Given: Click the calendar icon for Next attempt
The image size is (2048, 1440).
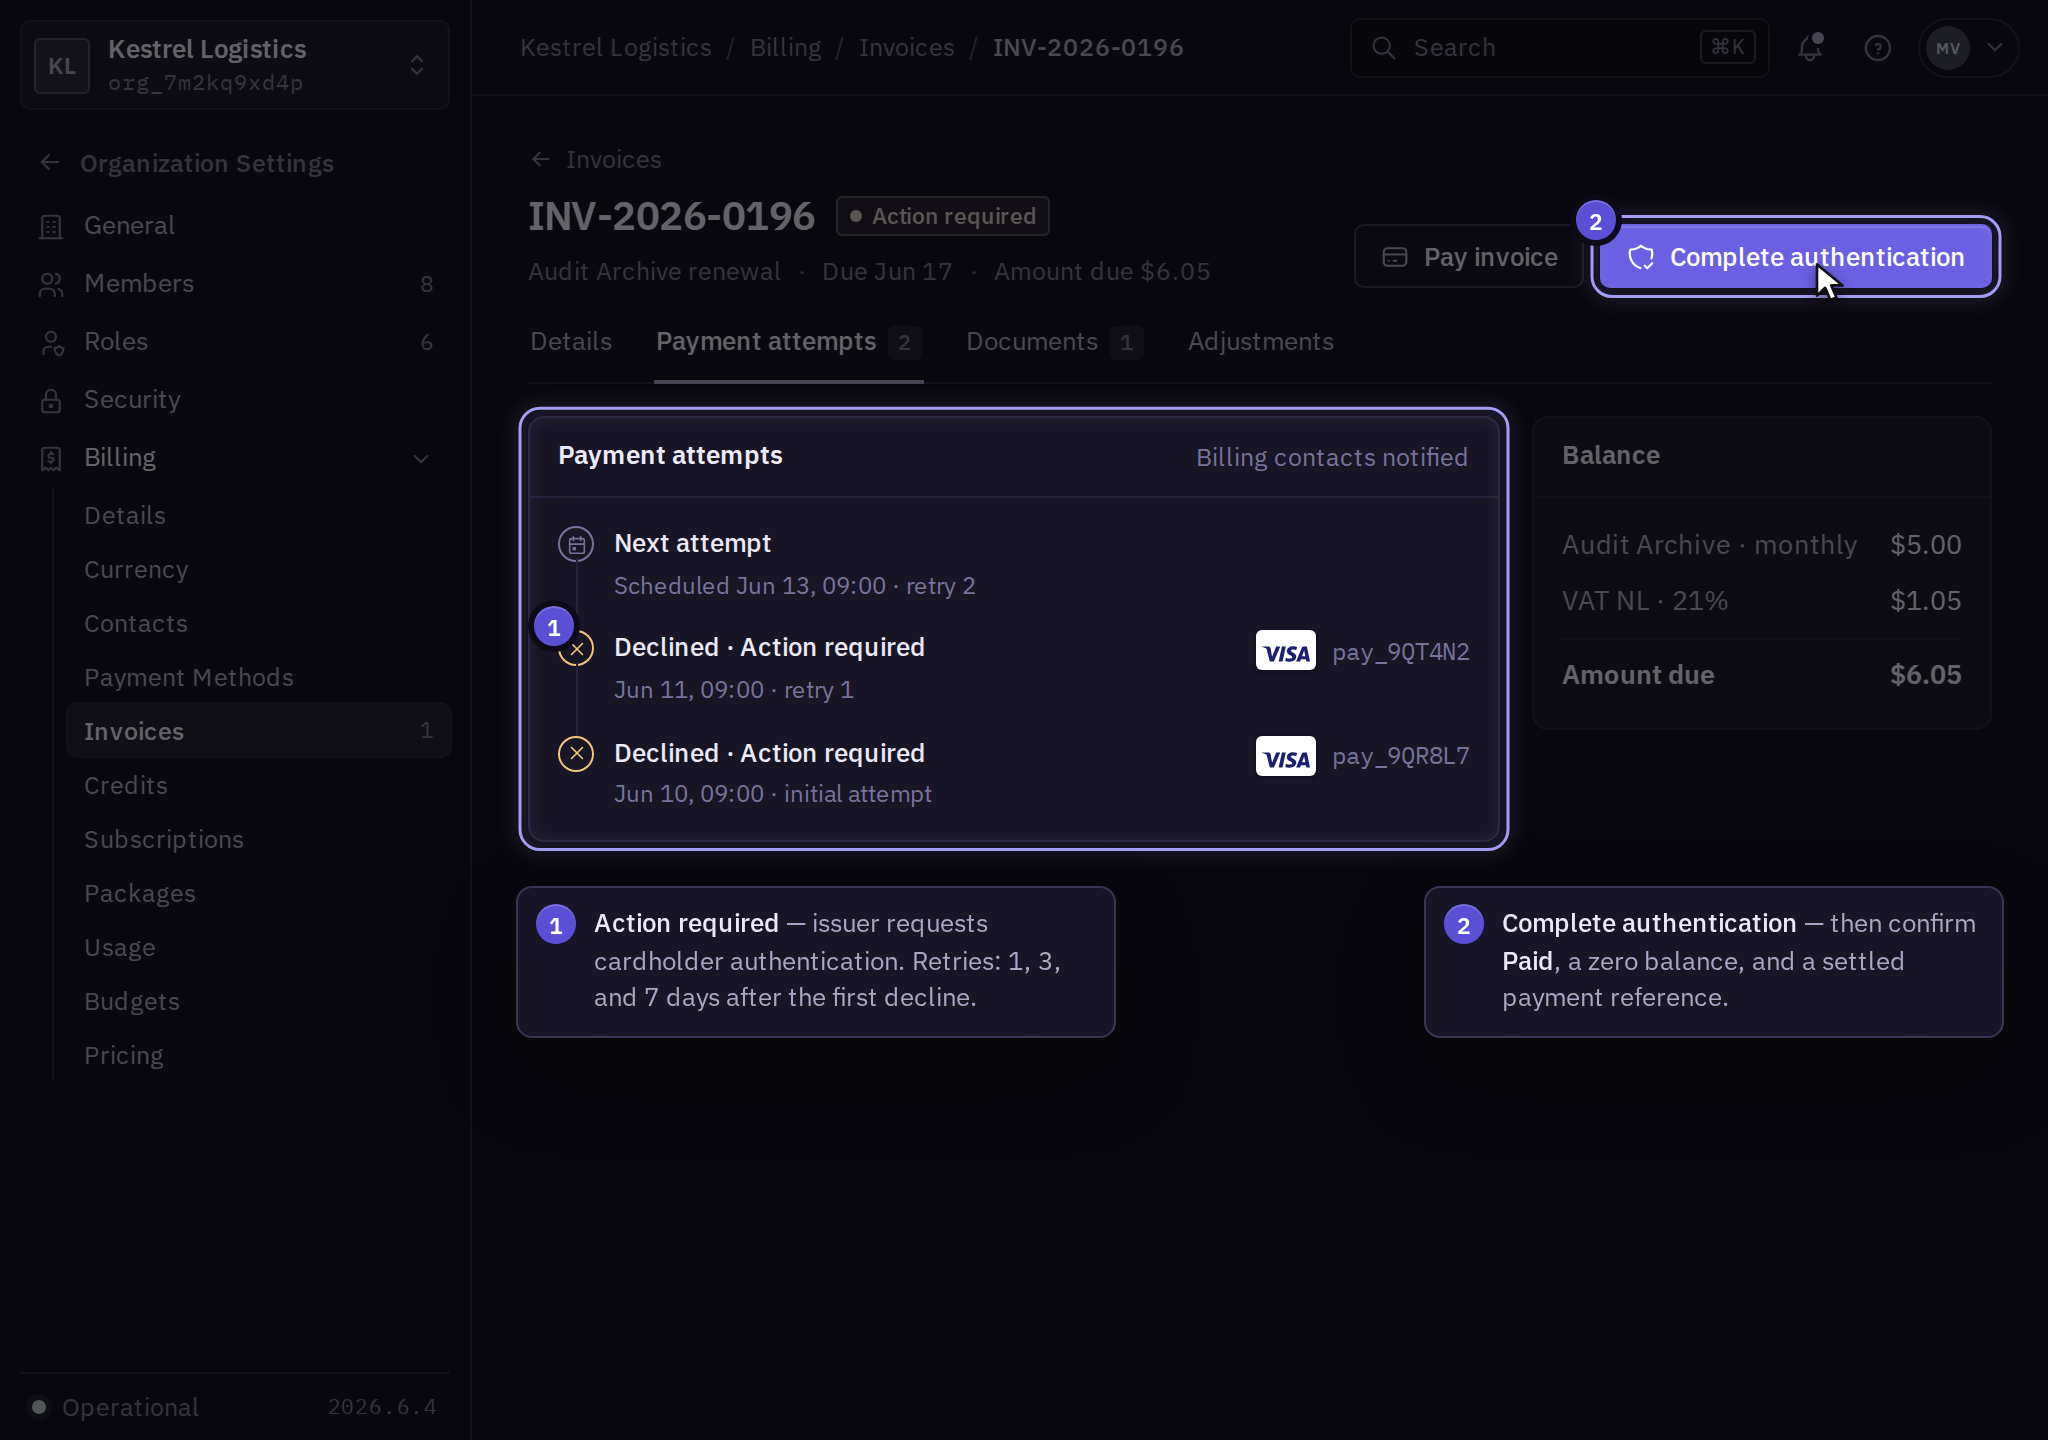Looking at the screenshot, I should [576, 544].
